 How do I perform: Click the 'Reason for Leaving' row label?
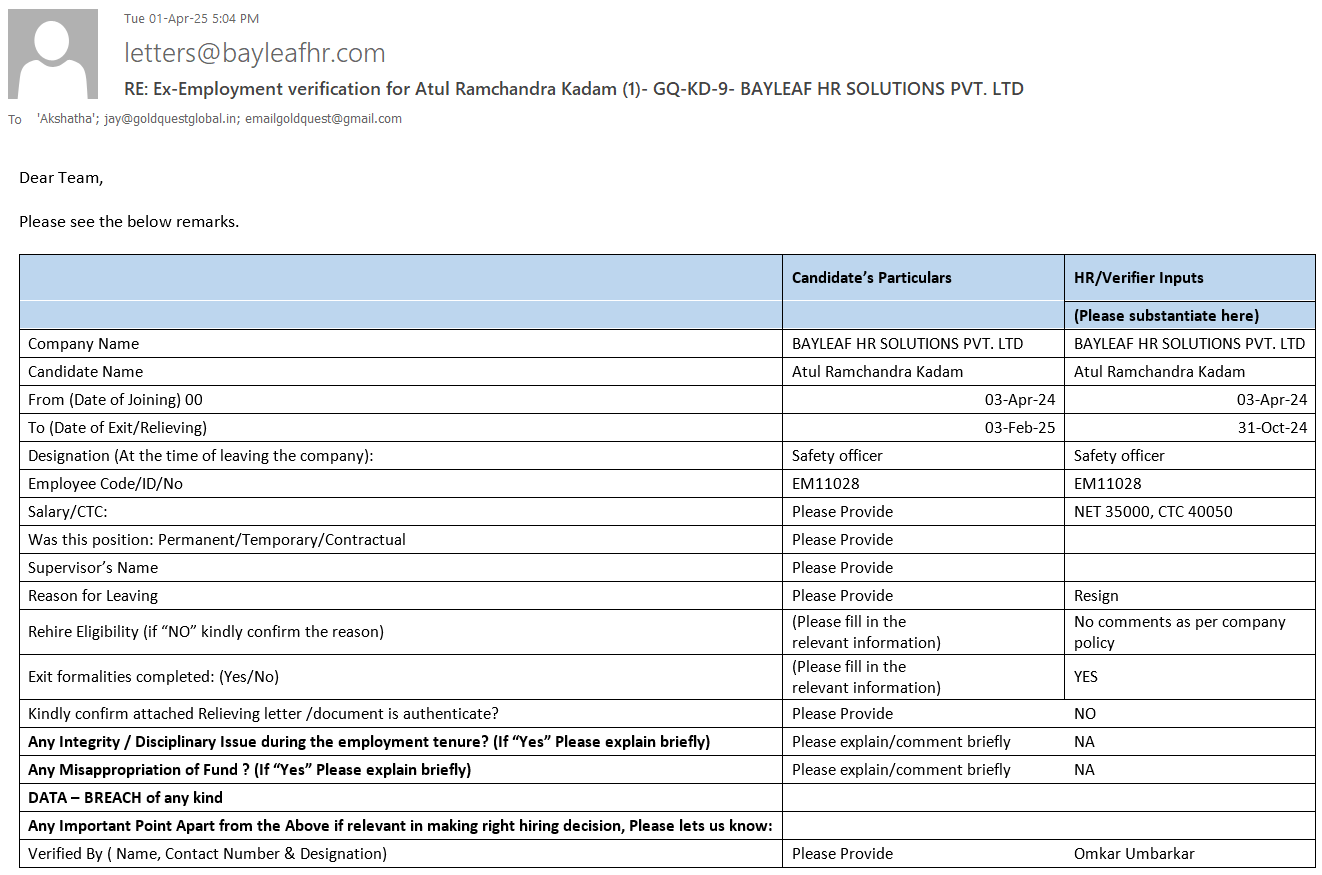point(93,596)
